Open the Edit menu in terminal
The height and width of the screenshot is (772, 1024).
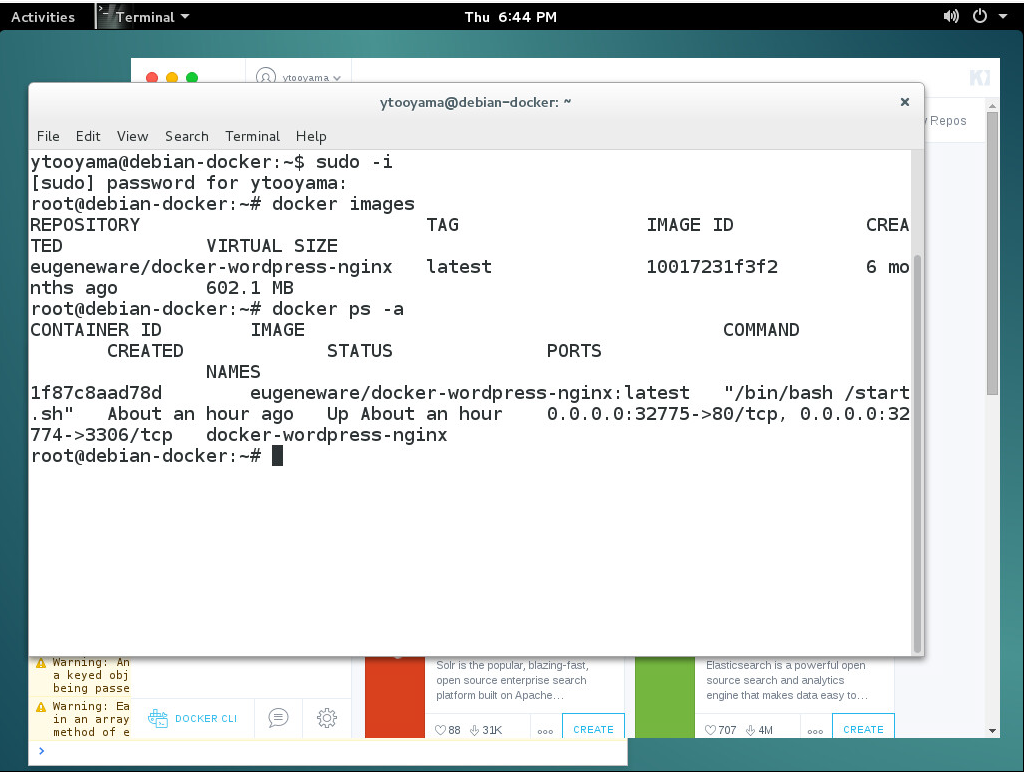click(x=88, y=136)
